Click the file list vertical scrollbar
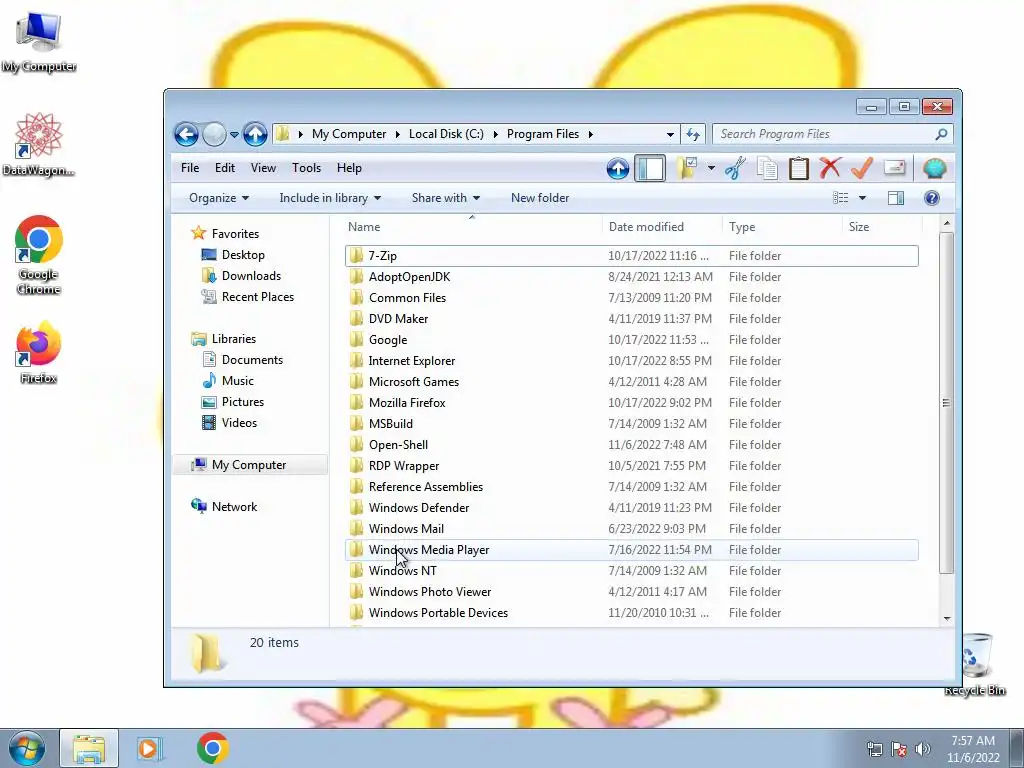1024x768 pixels. [x=946, y=403]
